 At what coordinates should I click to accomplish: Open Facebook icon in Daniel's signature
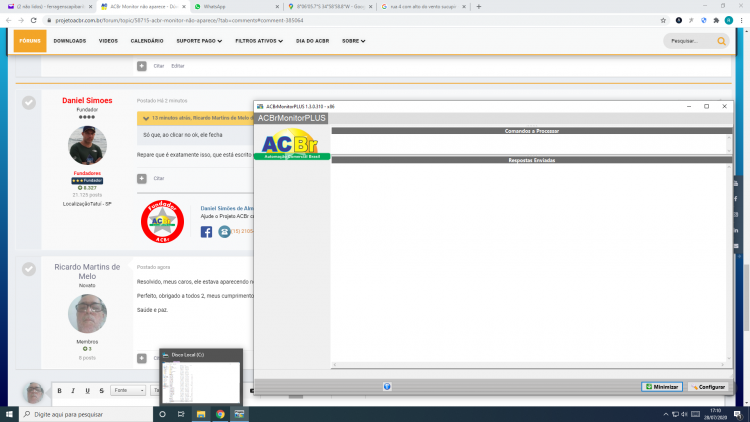click(x=206, y=232)
